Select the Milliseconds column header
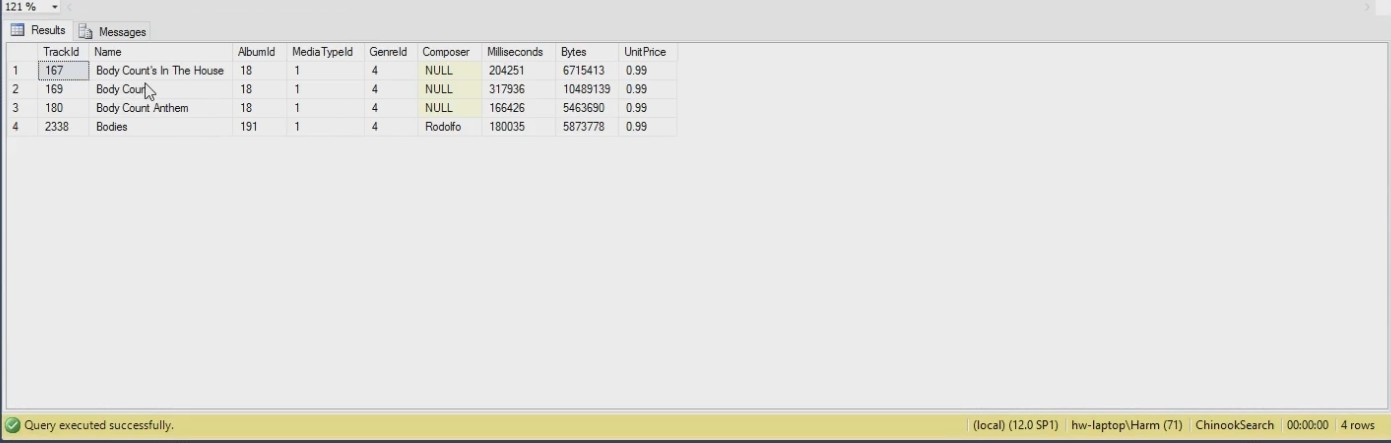The image size is (1391, 443). [515, 52]
